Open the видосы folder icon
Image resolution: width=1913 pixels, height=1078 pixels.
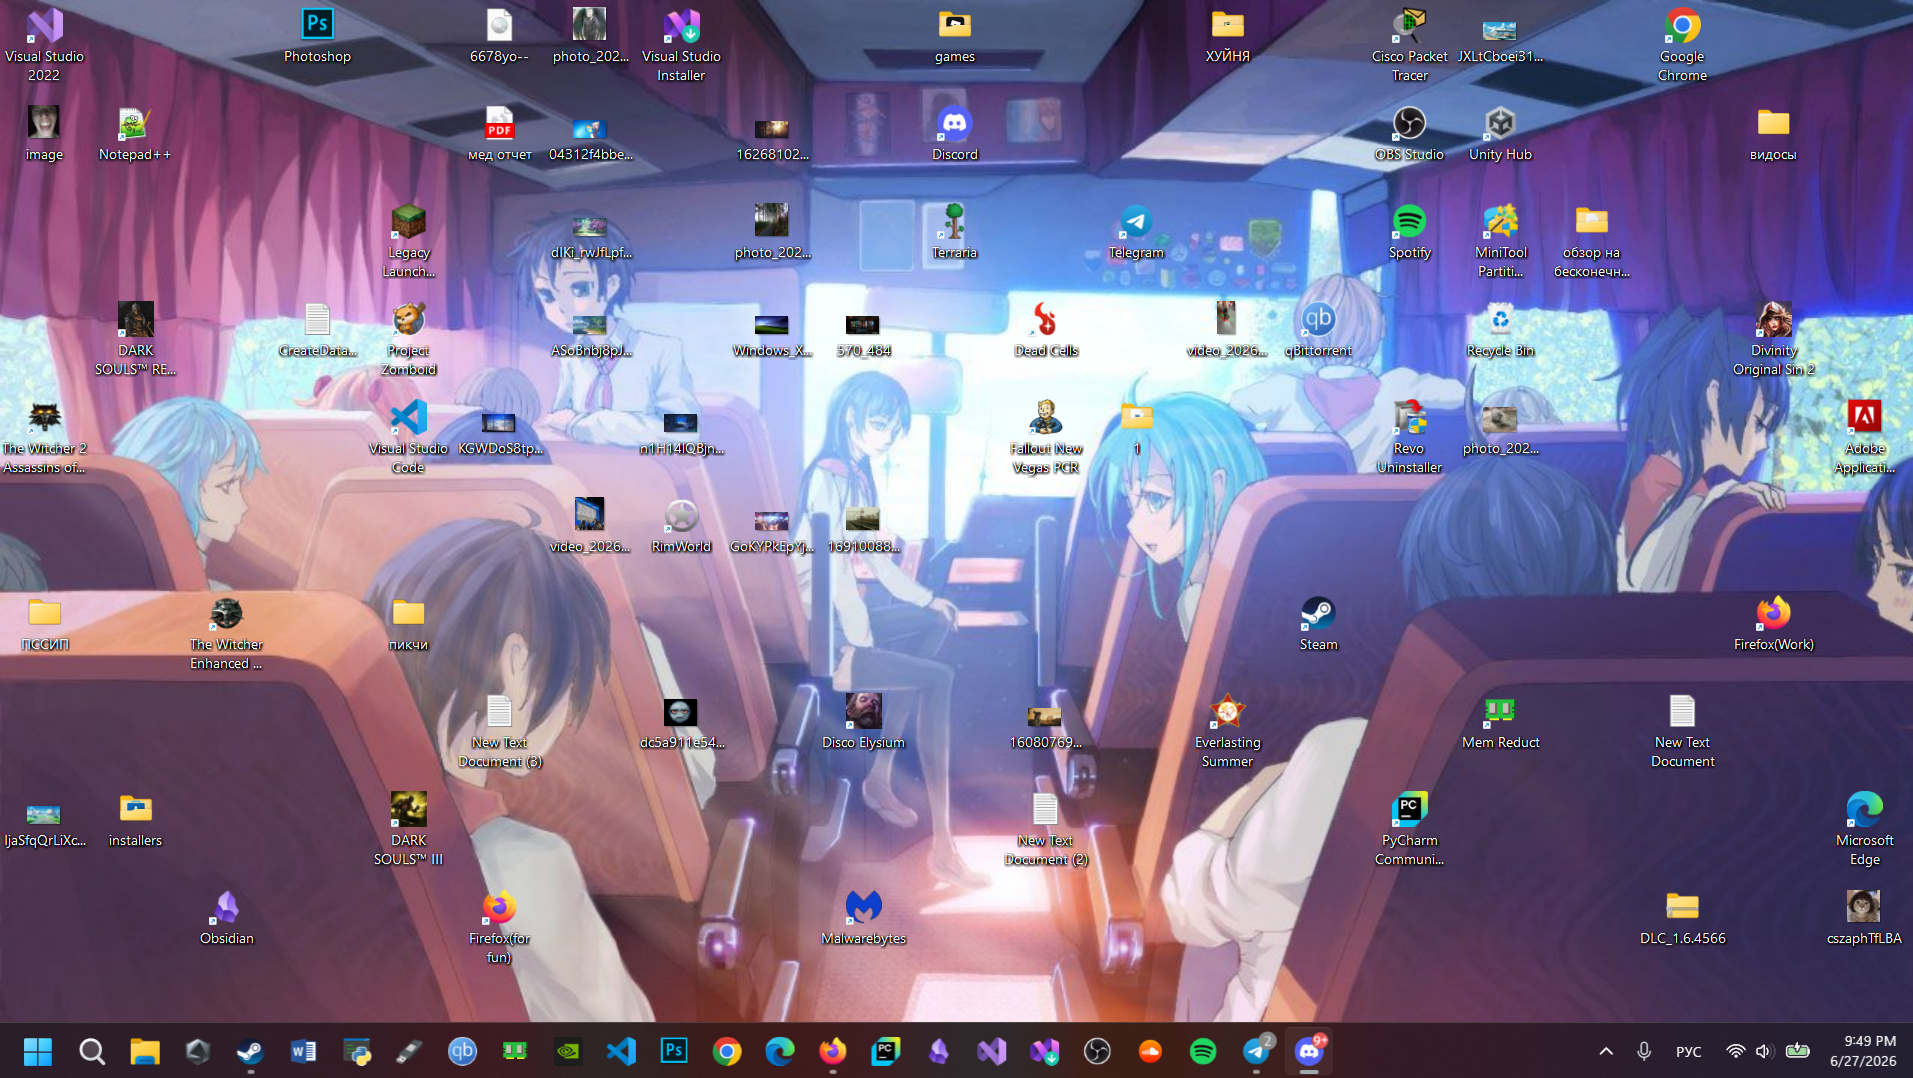tap(1773, 134)
